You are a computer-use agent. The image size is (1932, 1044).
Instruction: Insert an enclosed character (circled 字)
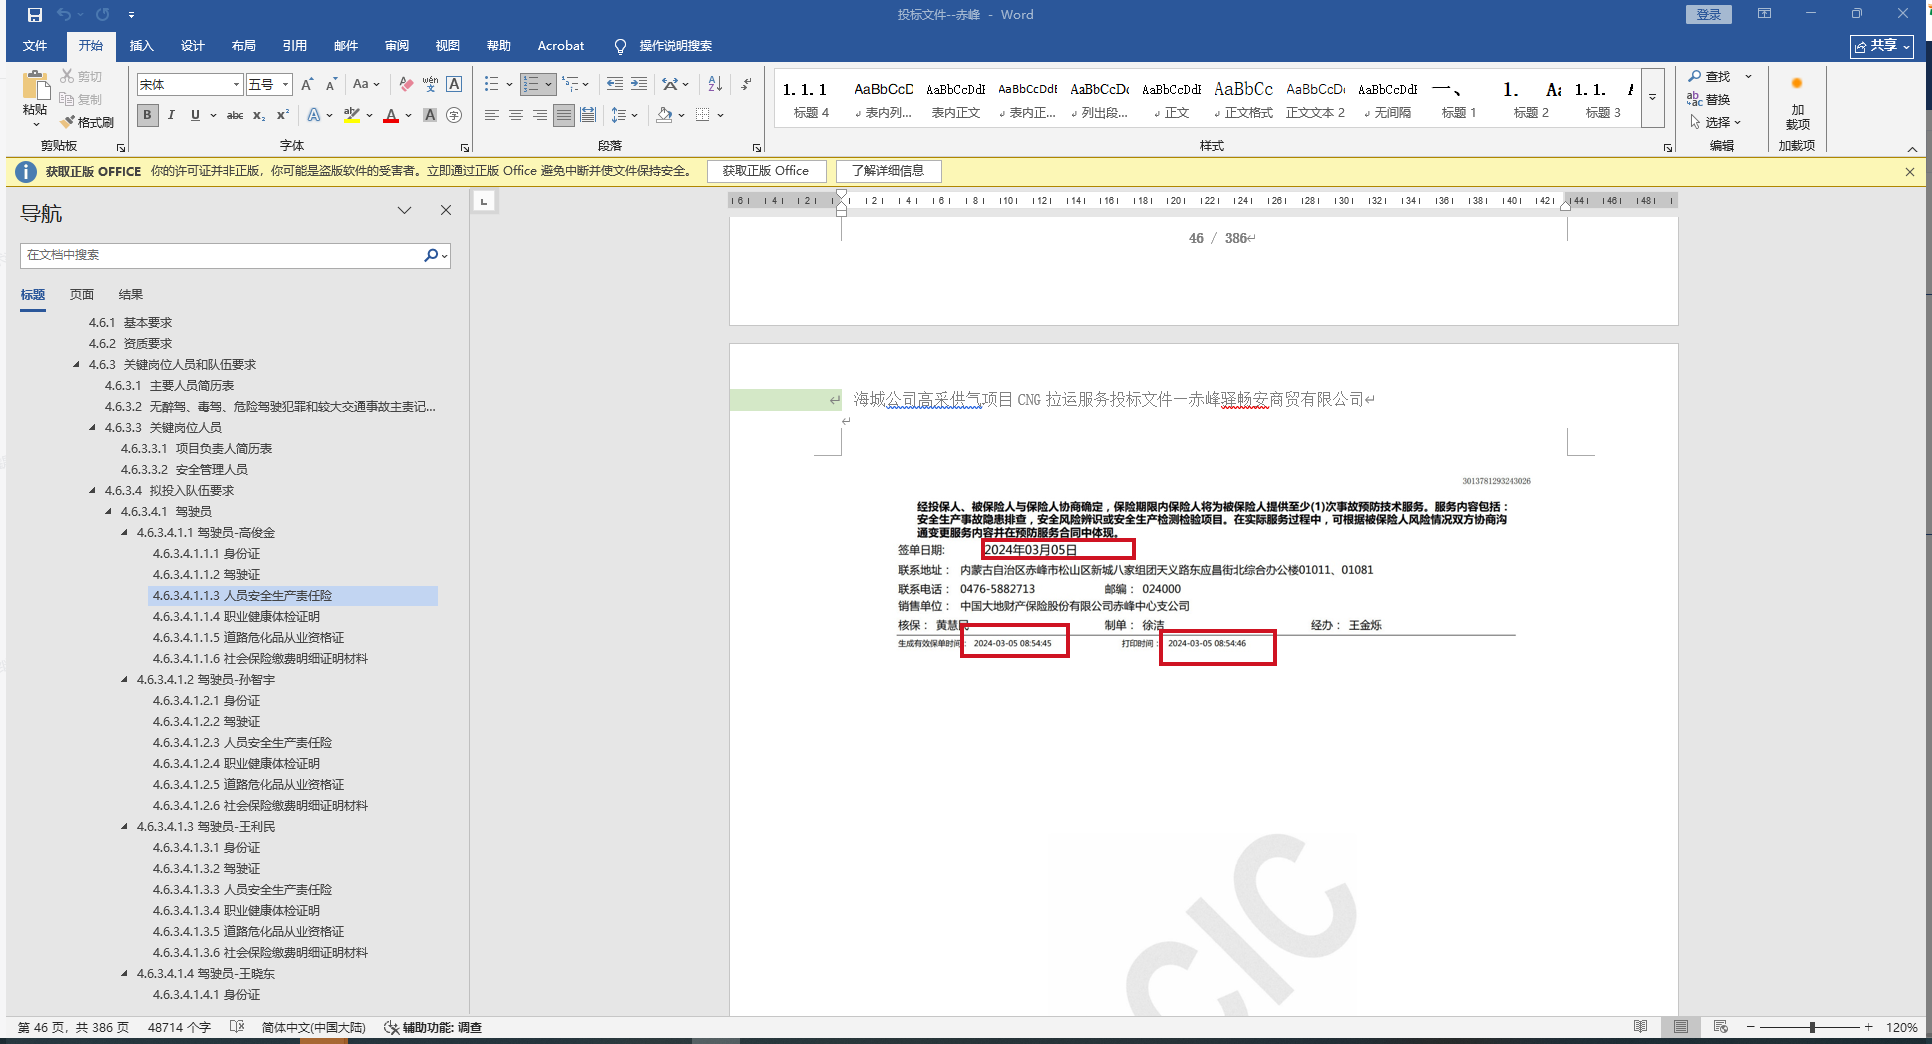[x=454, y=115]
